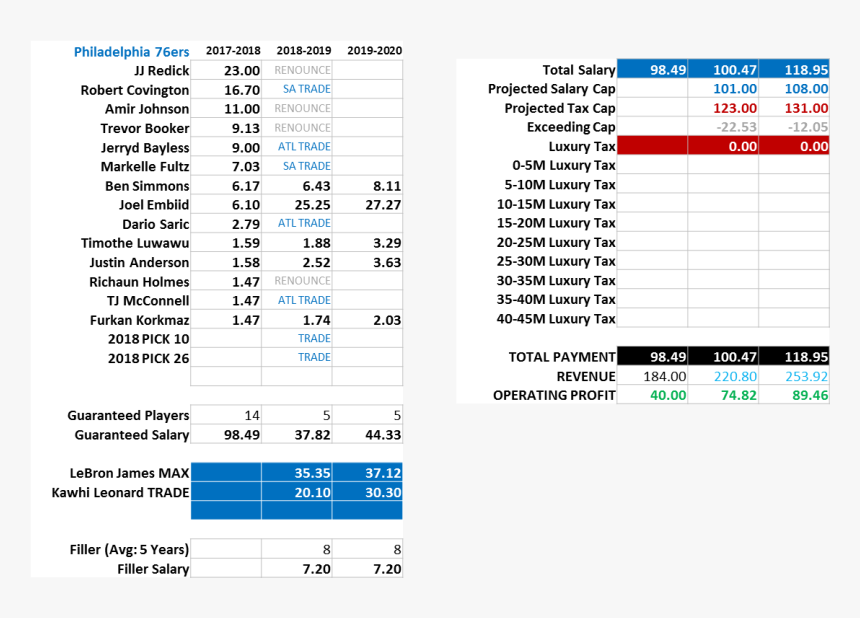Select the Filler (Avg: 5 Years) label
Screen dimensions: 860x618
tap(129, 550)
